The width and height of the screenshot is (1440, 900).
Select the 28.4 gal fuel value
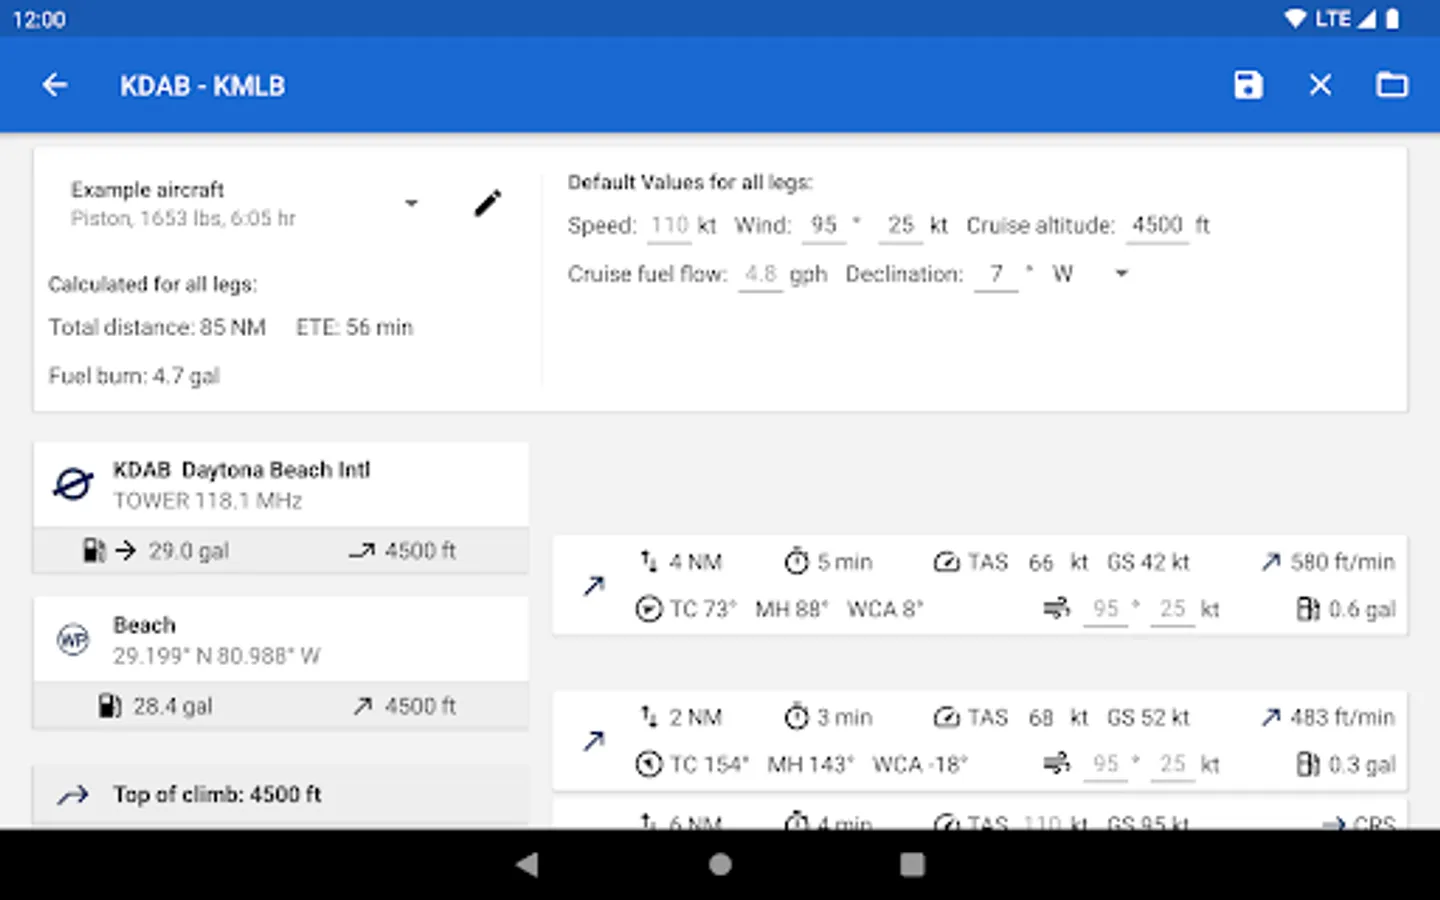point(172,706)
